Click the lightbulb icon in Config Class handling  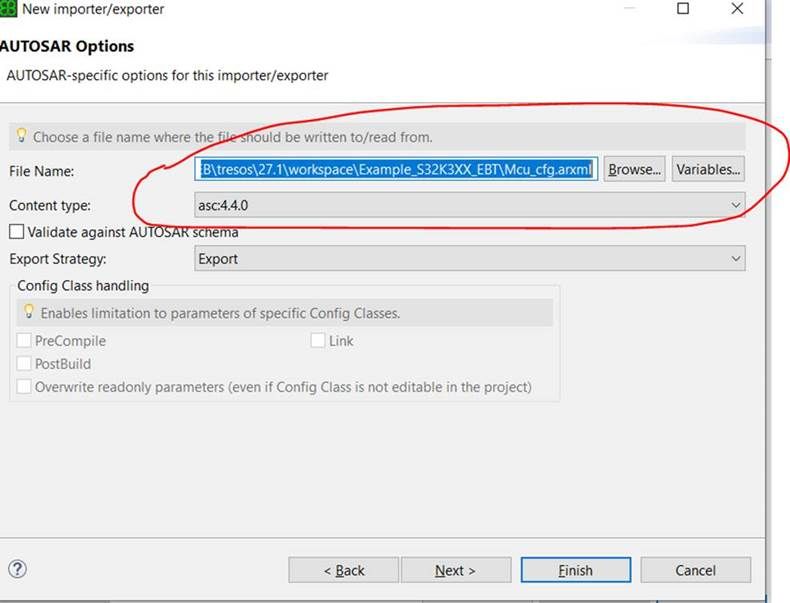[29, 312]
